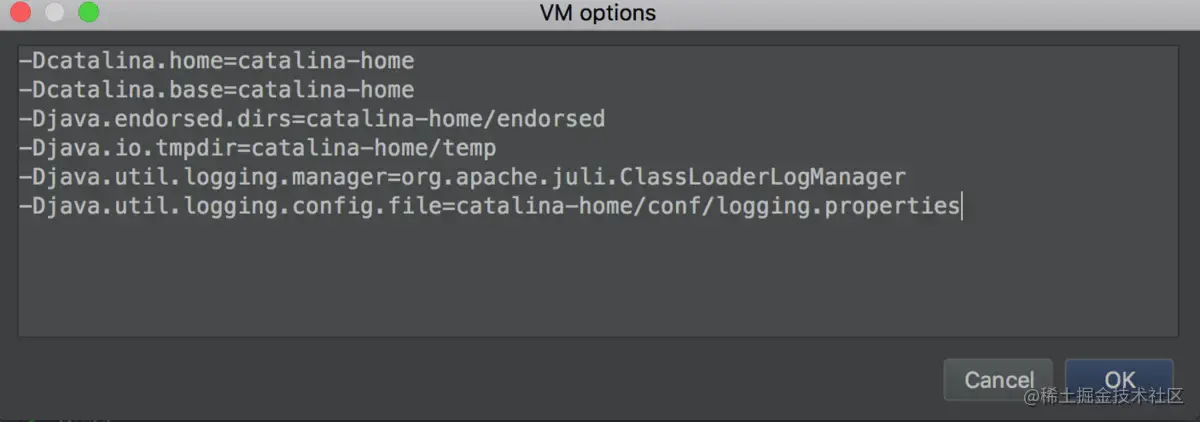This screenshot has height=422, width=1200.
Task: Click on -Djava.endorsed.dirs option key
Action: click(158, 120)
